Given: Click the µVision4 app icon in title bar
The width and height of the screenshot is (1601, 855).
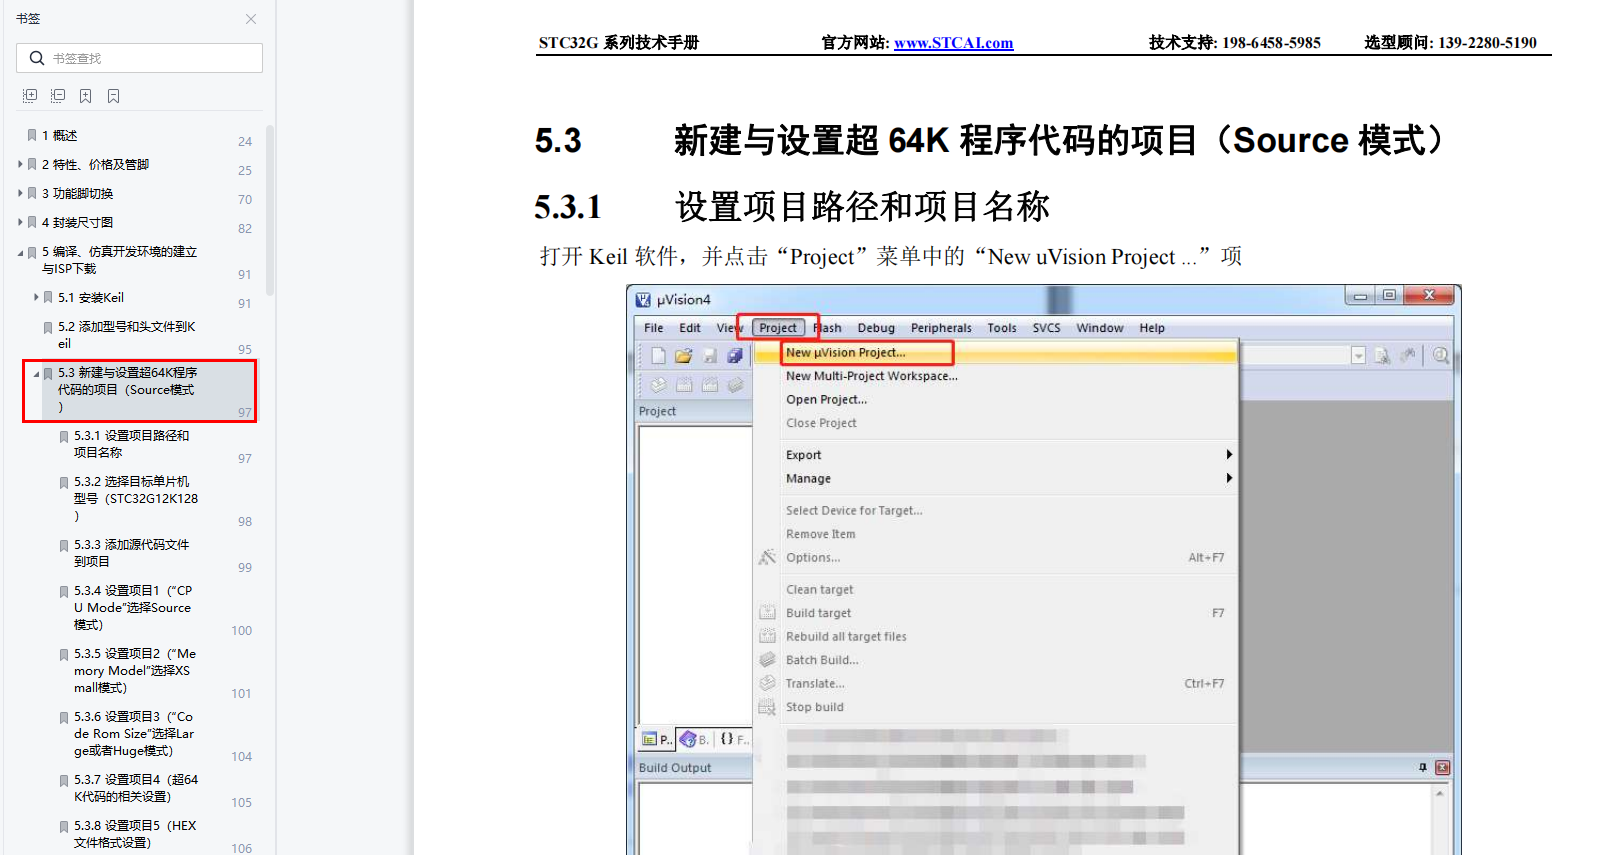Looking at the screenshot, I should point(643,299).
